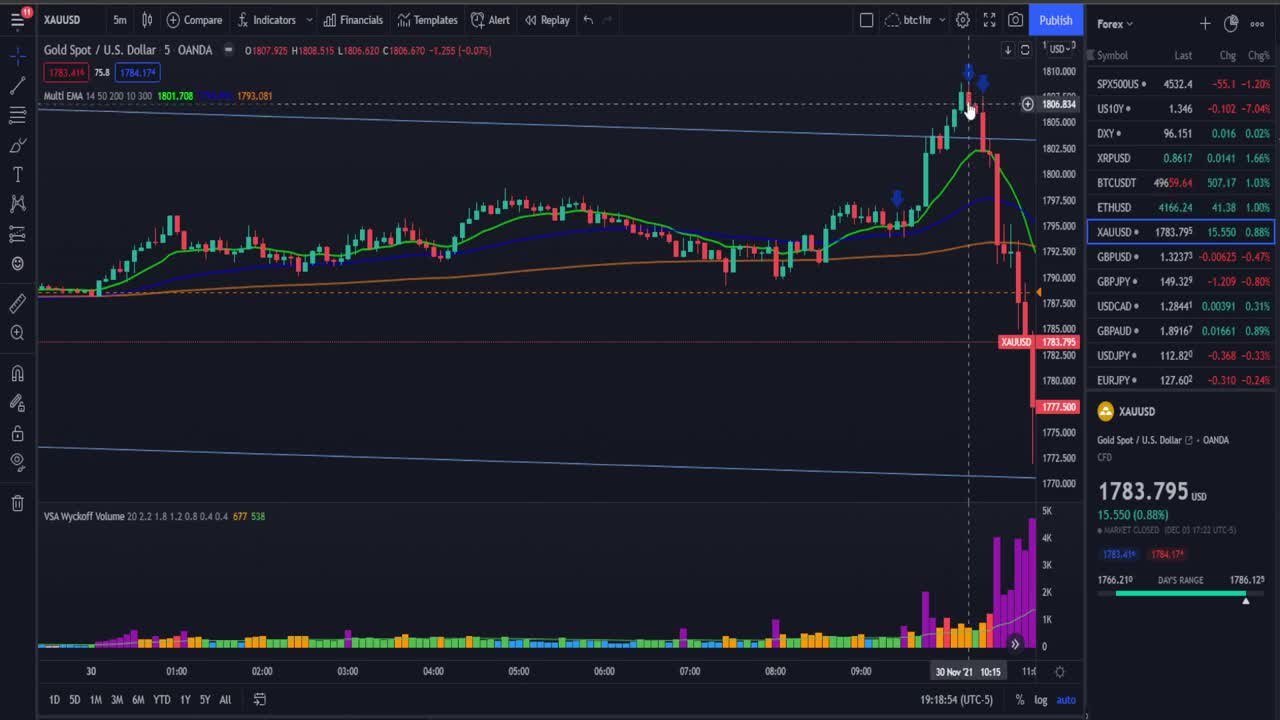Select the brush shapes tool

point(17,146)
